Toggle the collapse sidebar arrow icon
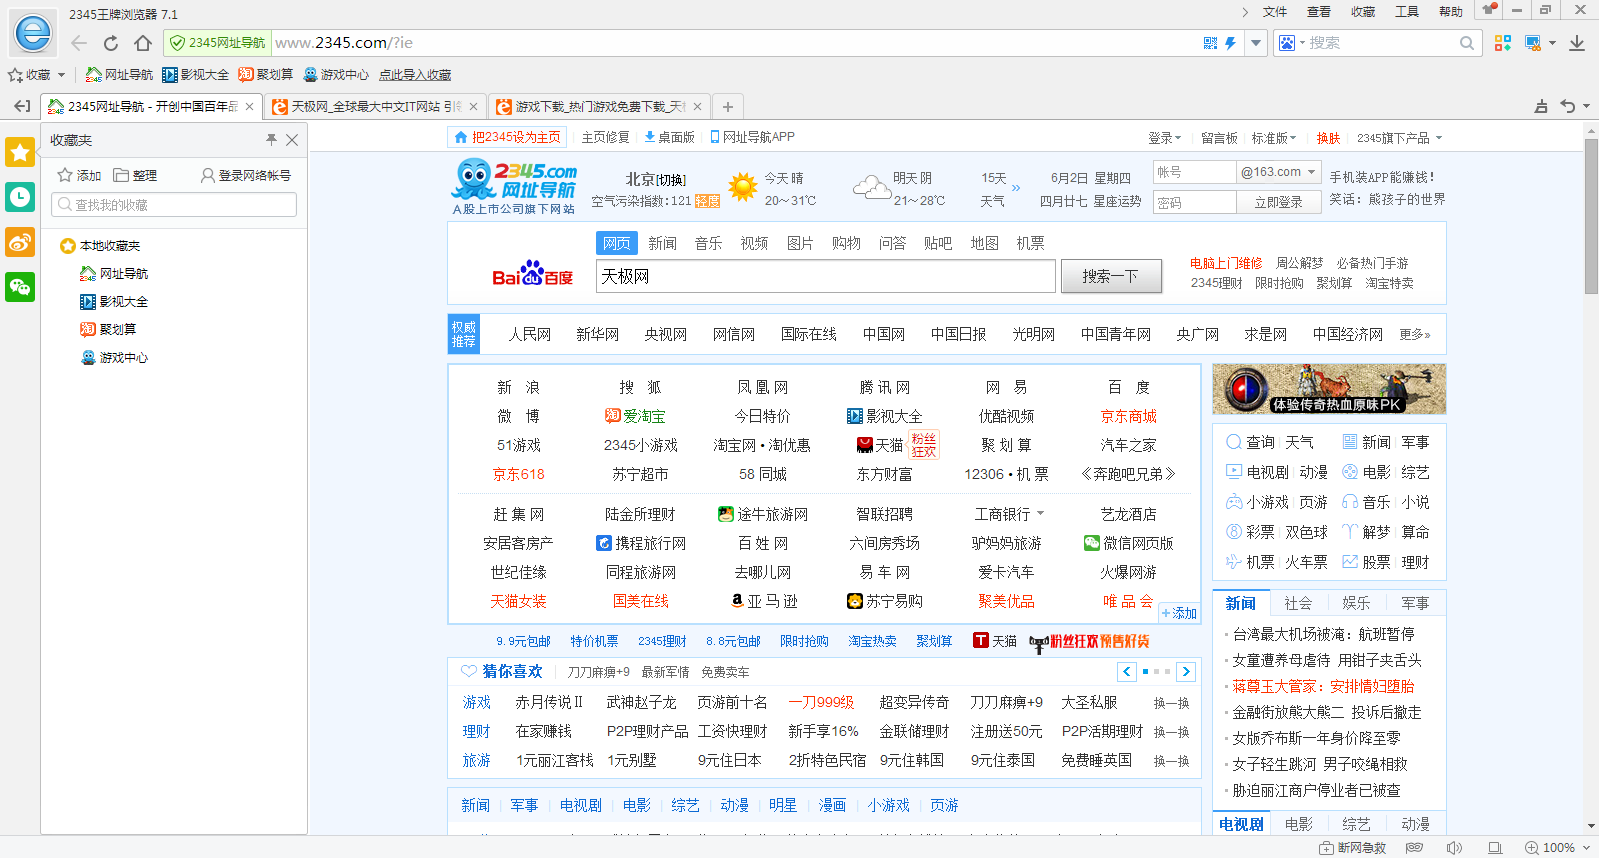 tap(22, 106)
